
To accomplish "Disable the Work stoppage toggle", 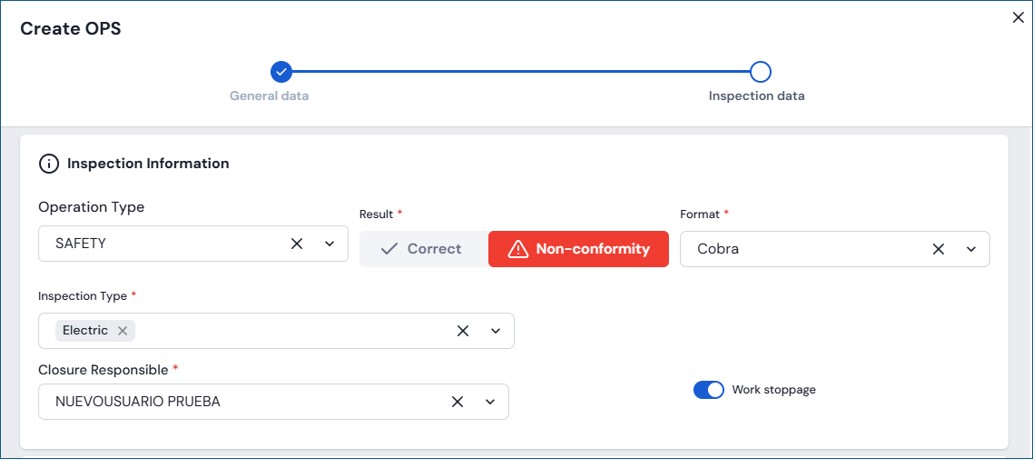I will point(708,390).
